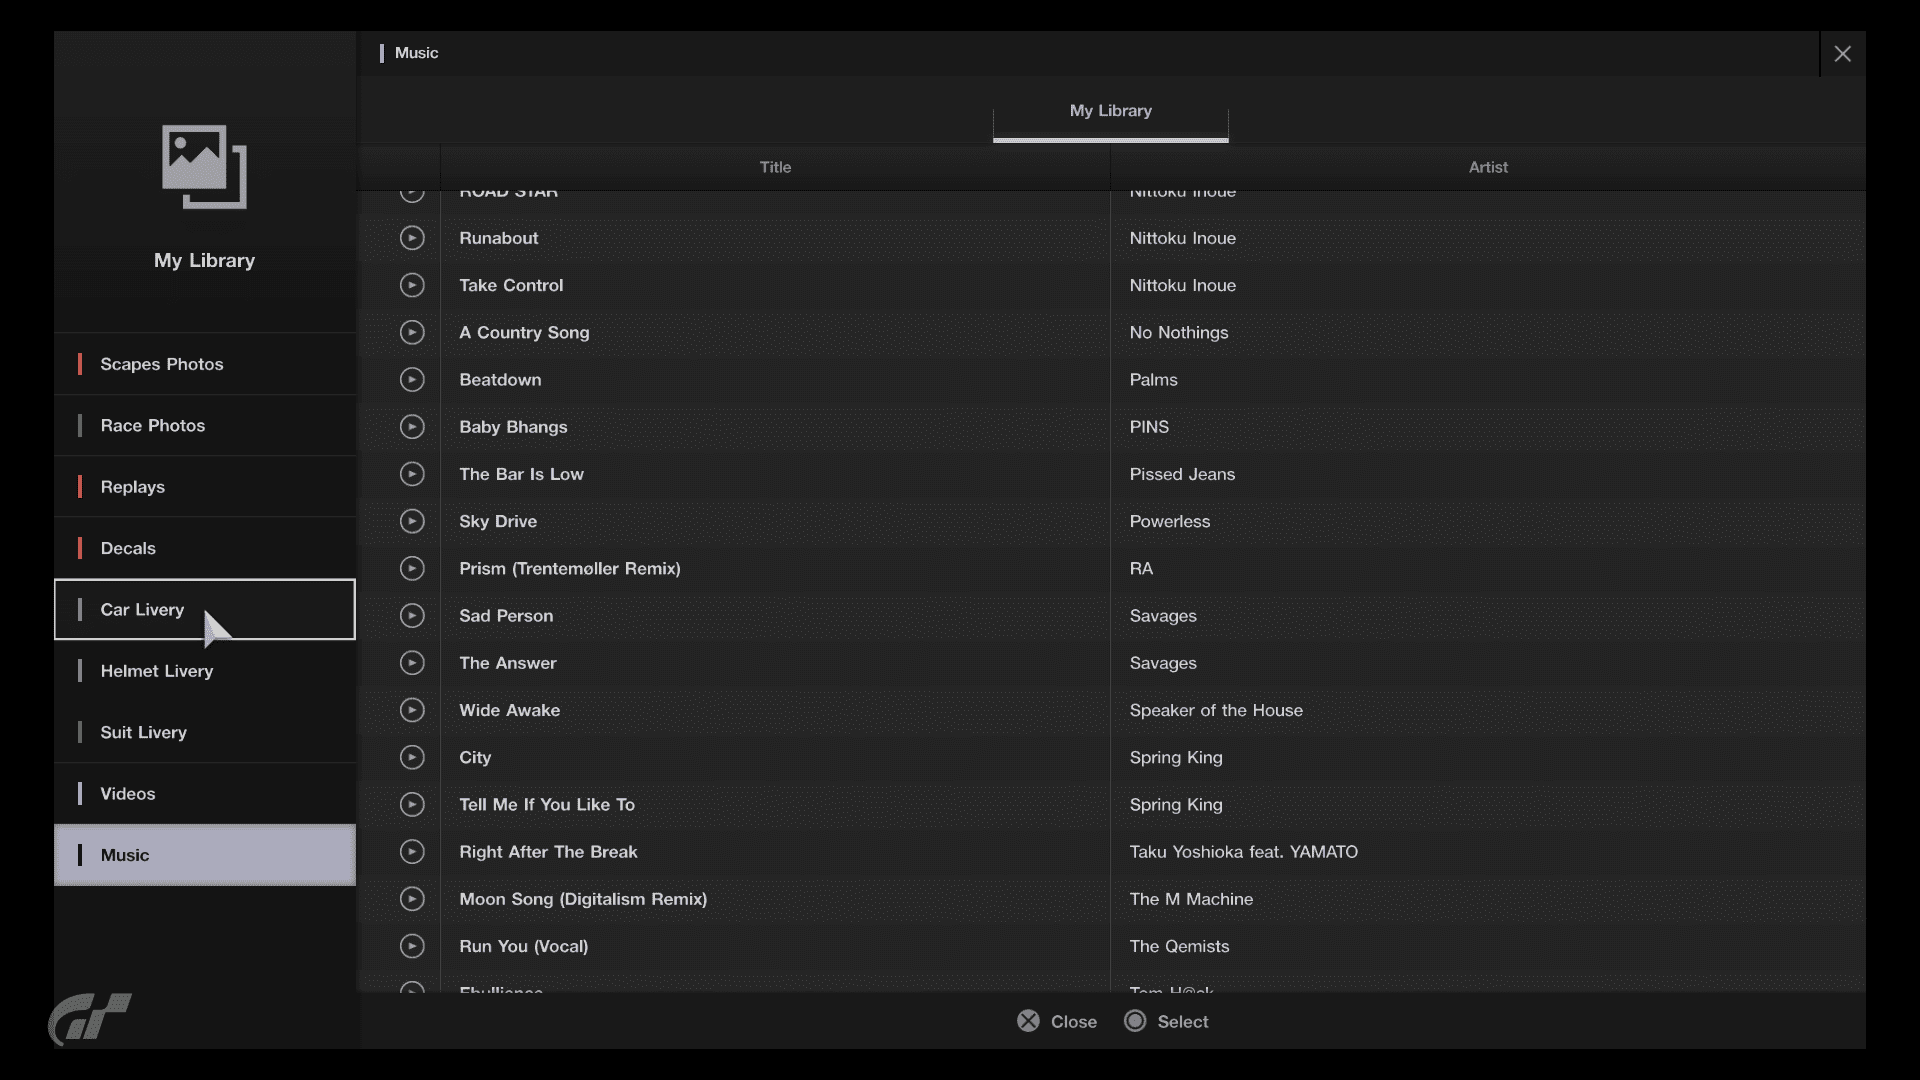The height and width of the screenshot is (1080, 1920).
Task: Click artist name Powerless
Action: (1169, 521)
